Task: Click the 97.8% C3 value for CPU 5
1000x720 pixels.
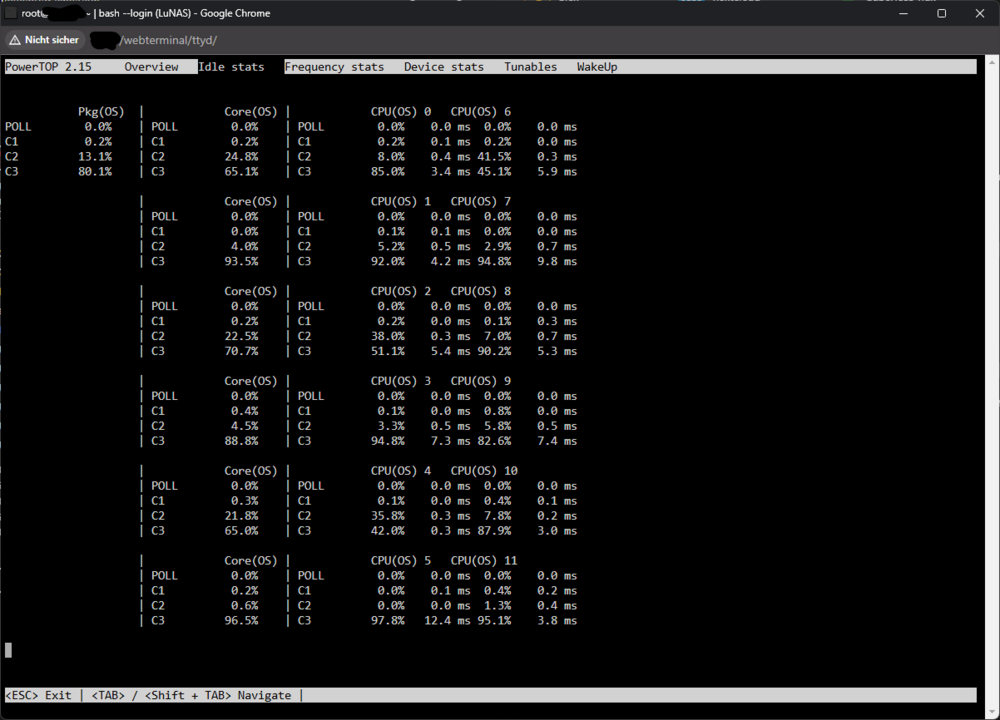Action: (x=388, y=621)
